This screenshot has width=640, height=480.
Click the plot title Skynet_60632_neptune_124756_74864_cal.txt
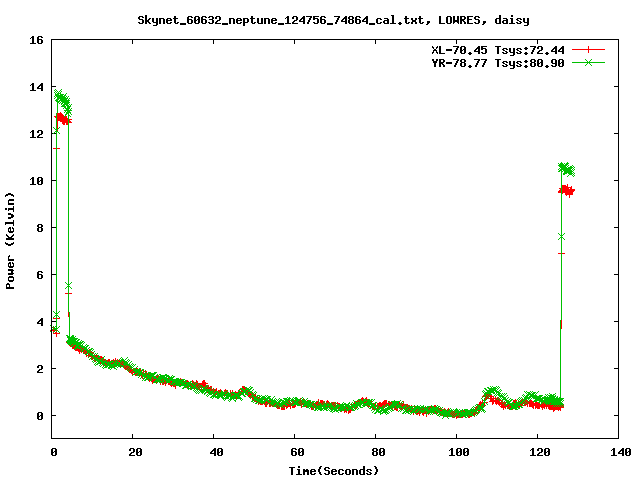[281, 20]
